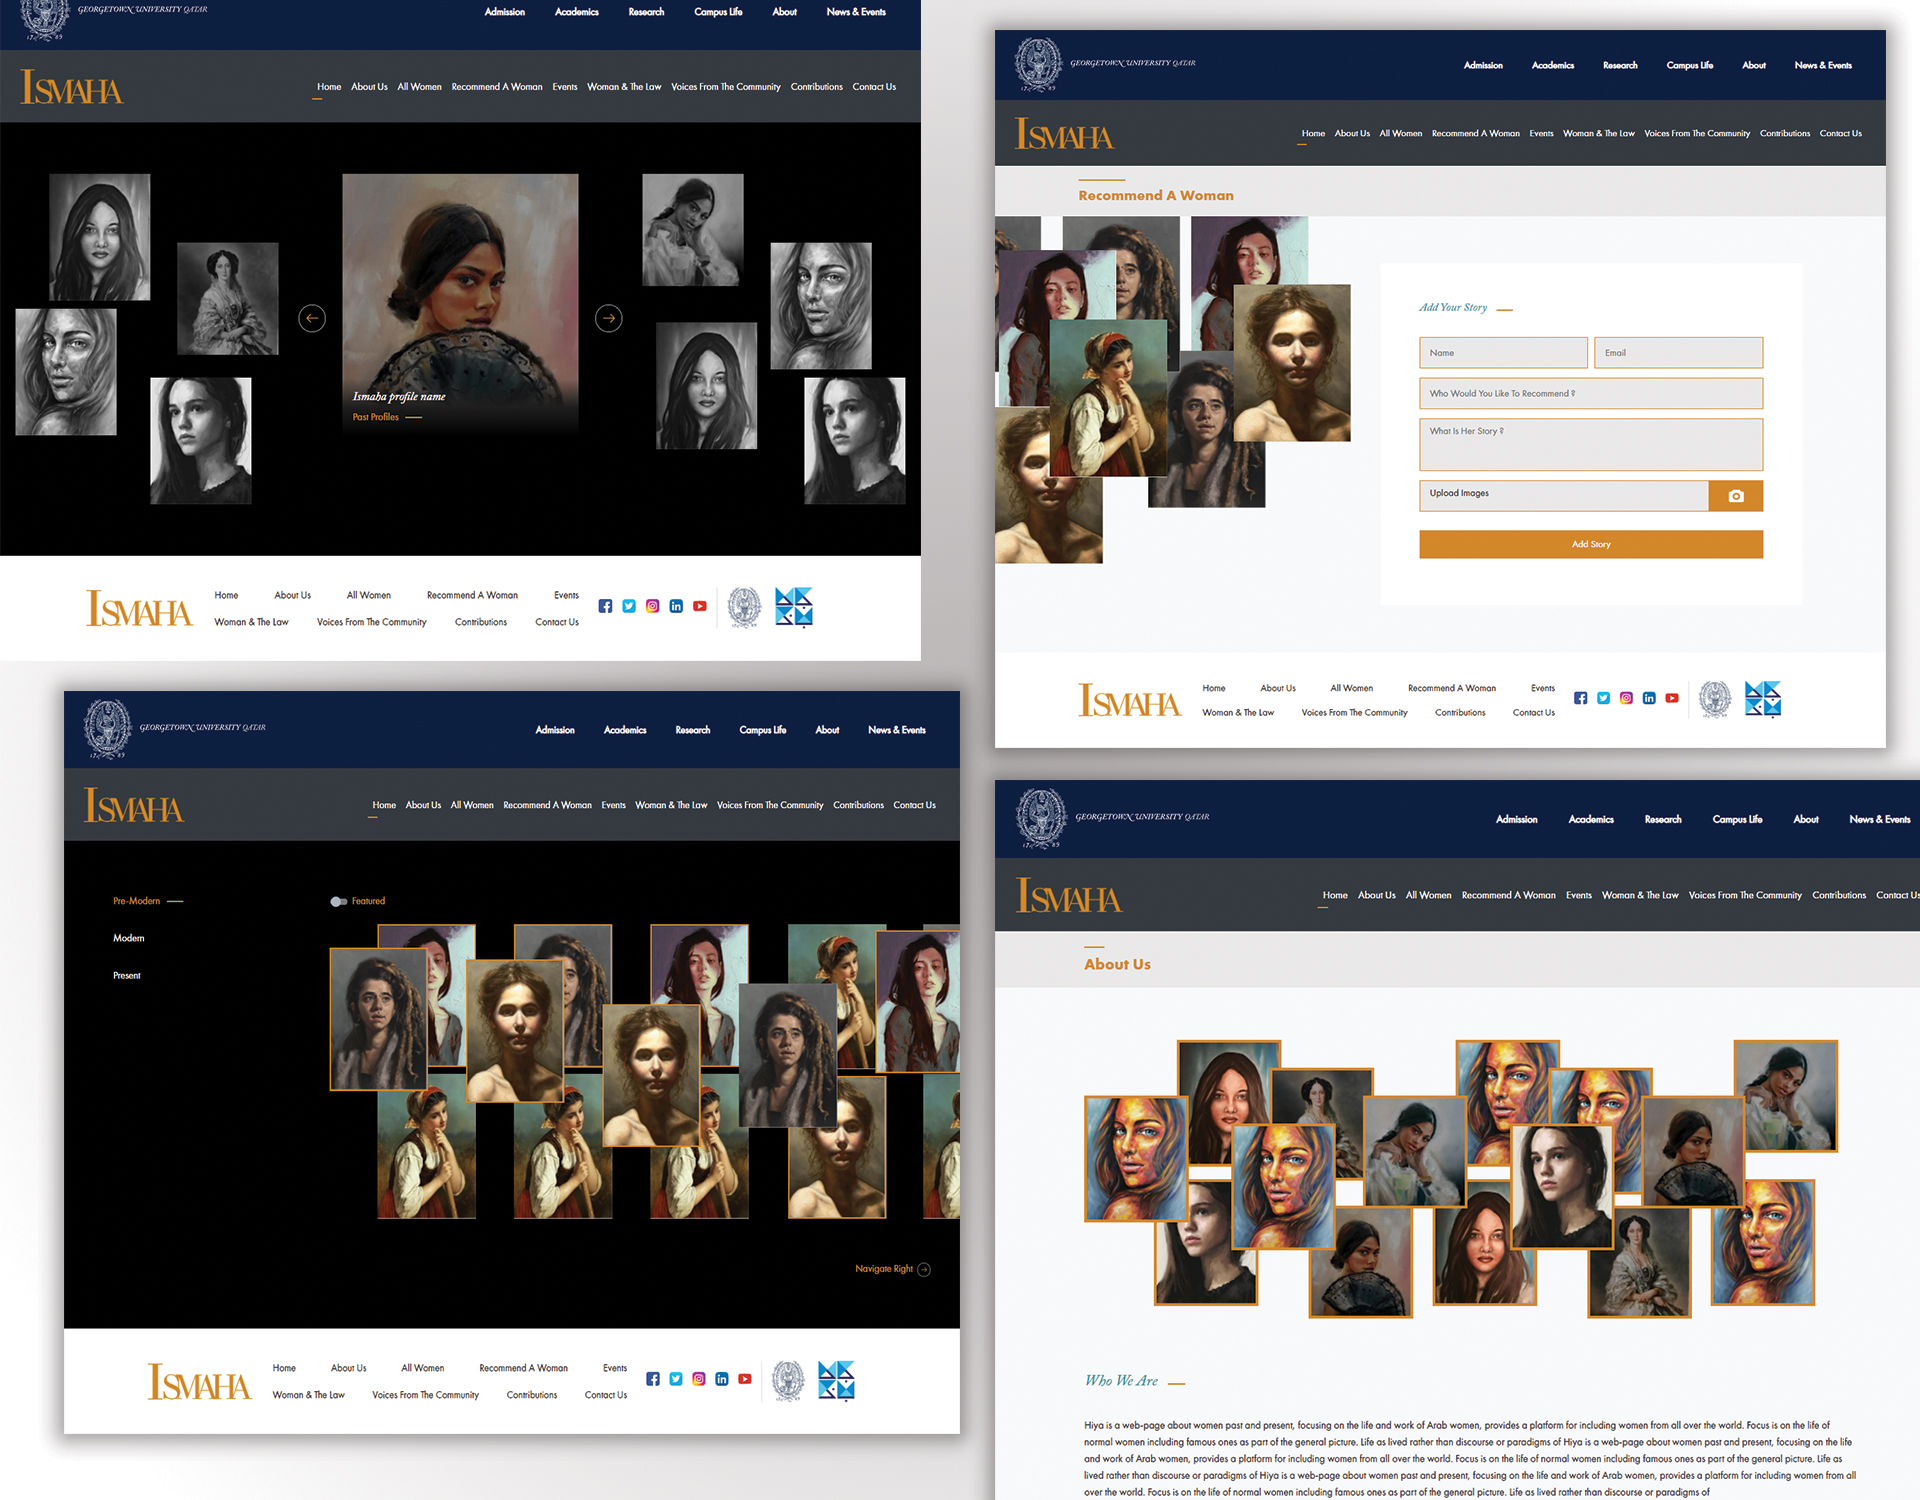Toggle the Featured switch
The width and height of the screenshot is (1920, 1500).
pyautogui.click(x=339, y=901)
